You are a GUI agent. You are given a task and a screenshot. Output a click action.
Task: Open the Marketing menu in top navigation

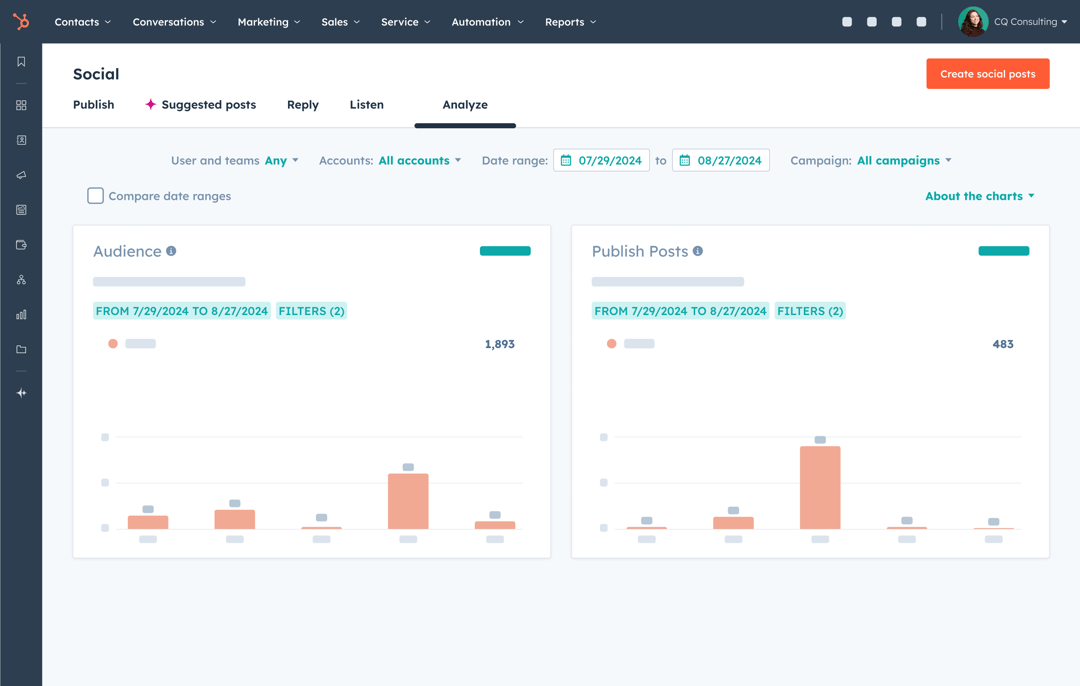(x=268, y=21)
